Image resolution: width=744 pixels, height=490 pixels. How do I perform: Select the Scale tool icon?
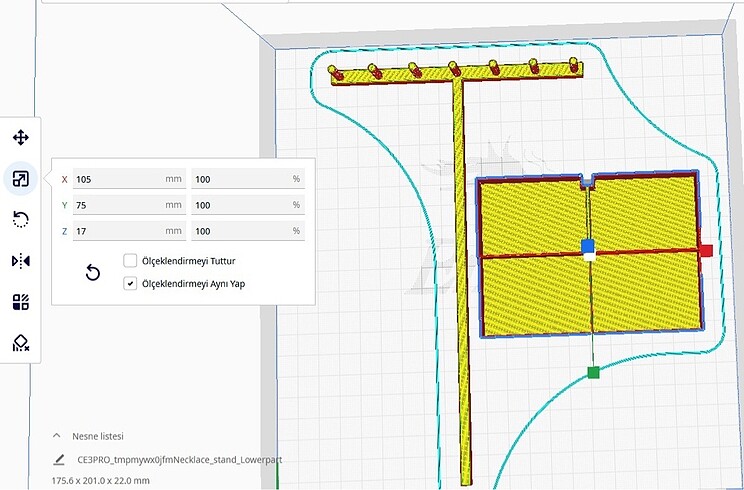20,179
